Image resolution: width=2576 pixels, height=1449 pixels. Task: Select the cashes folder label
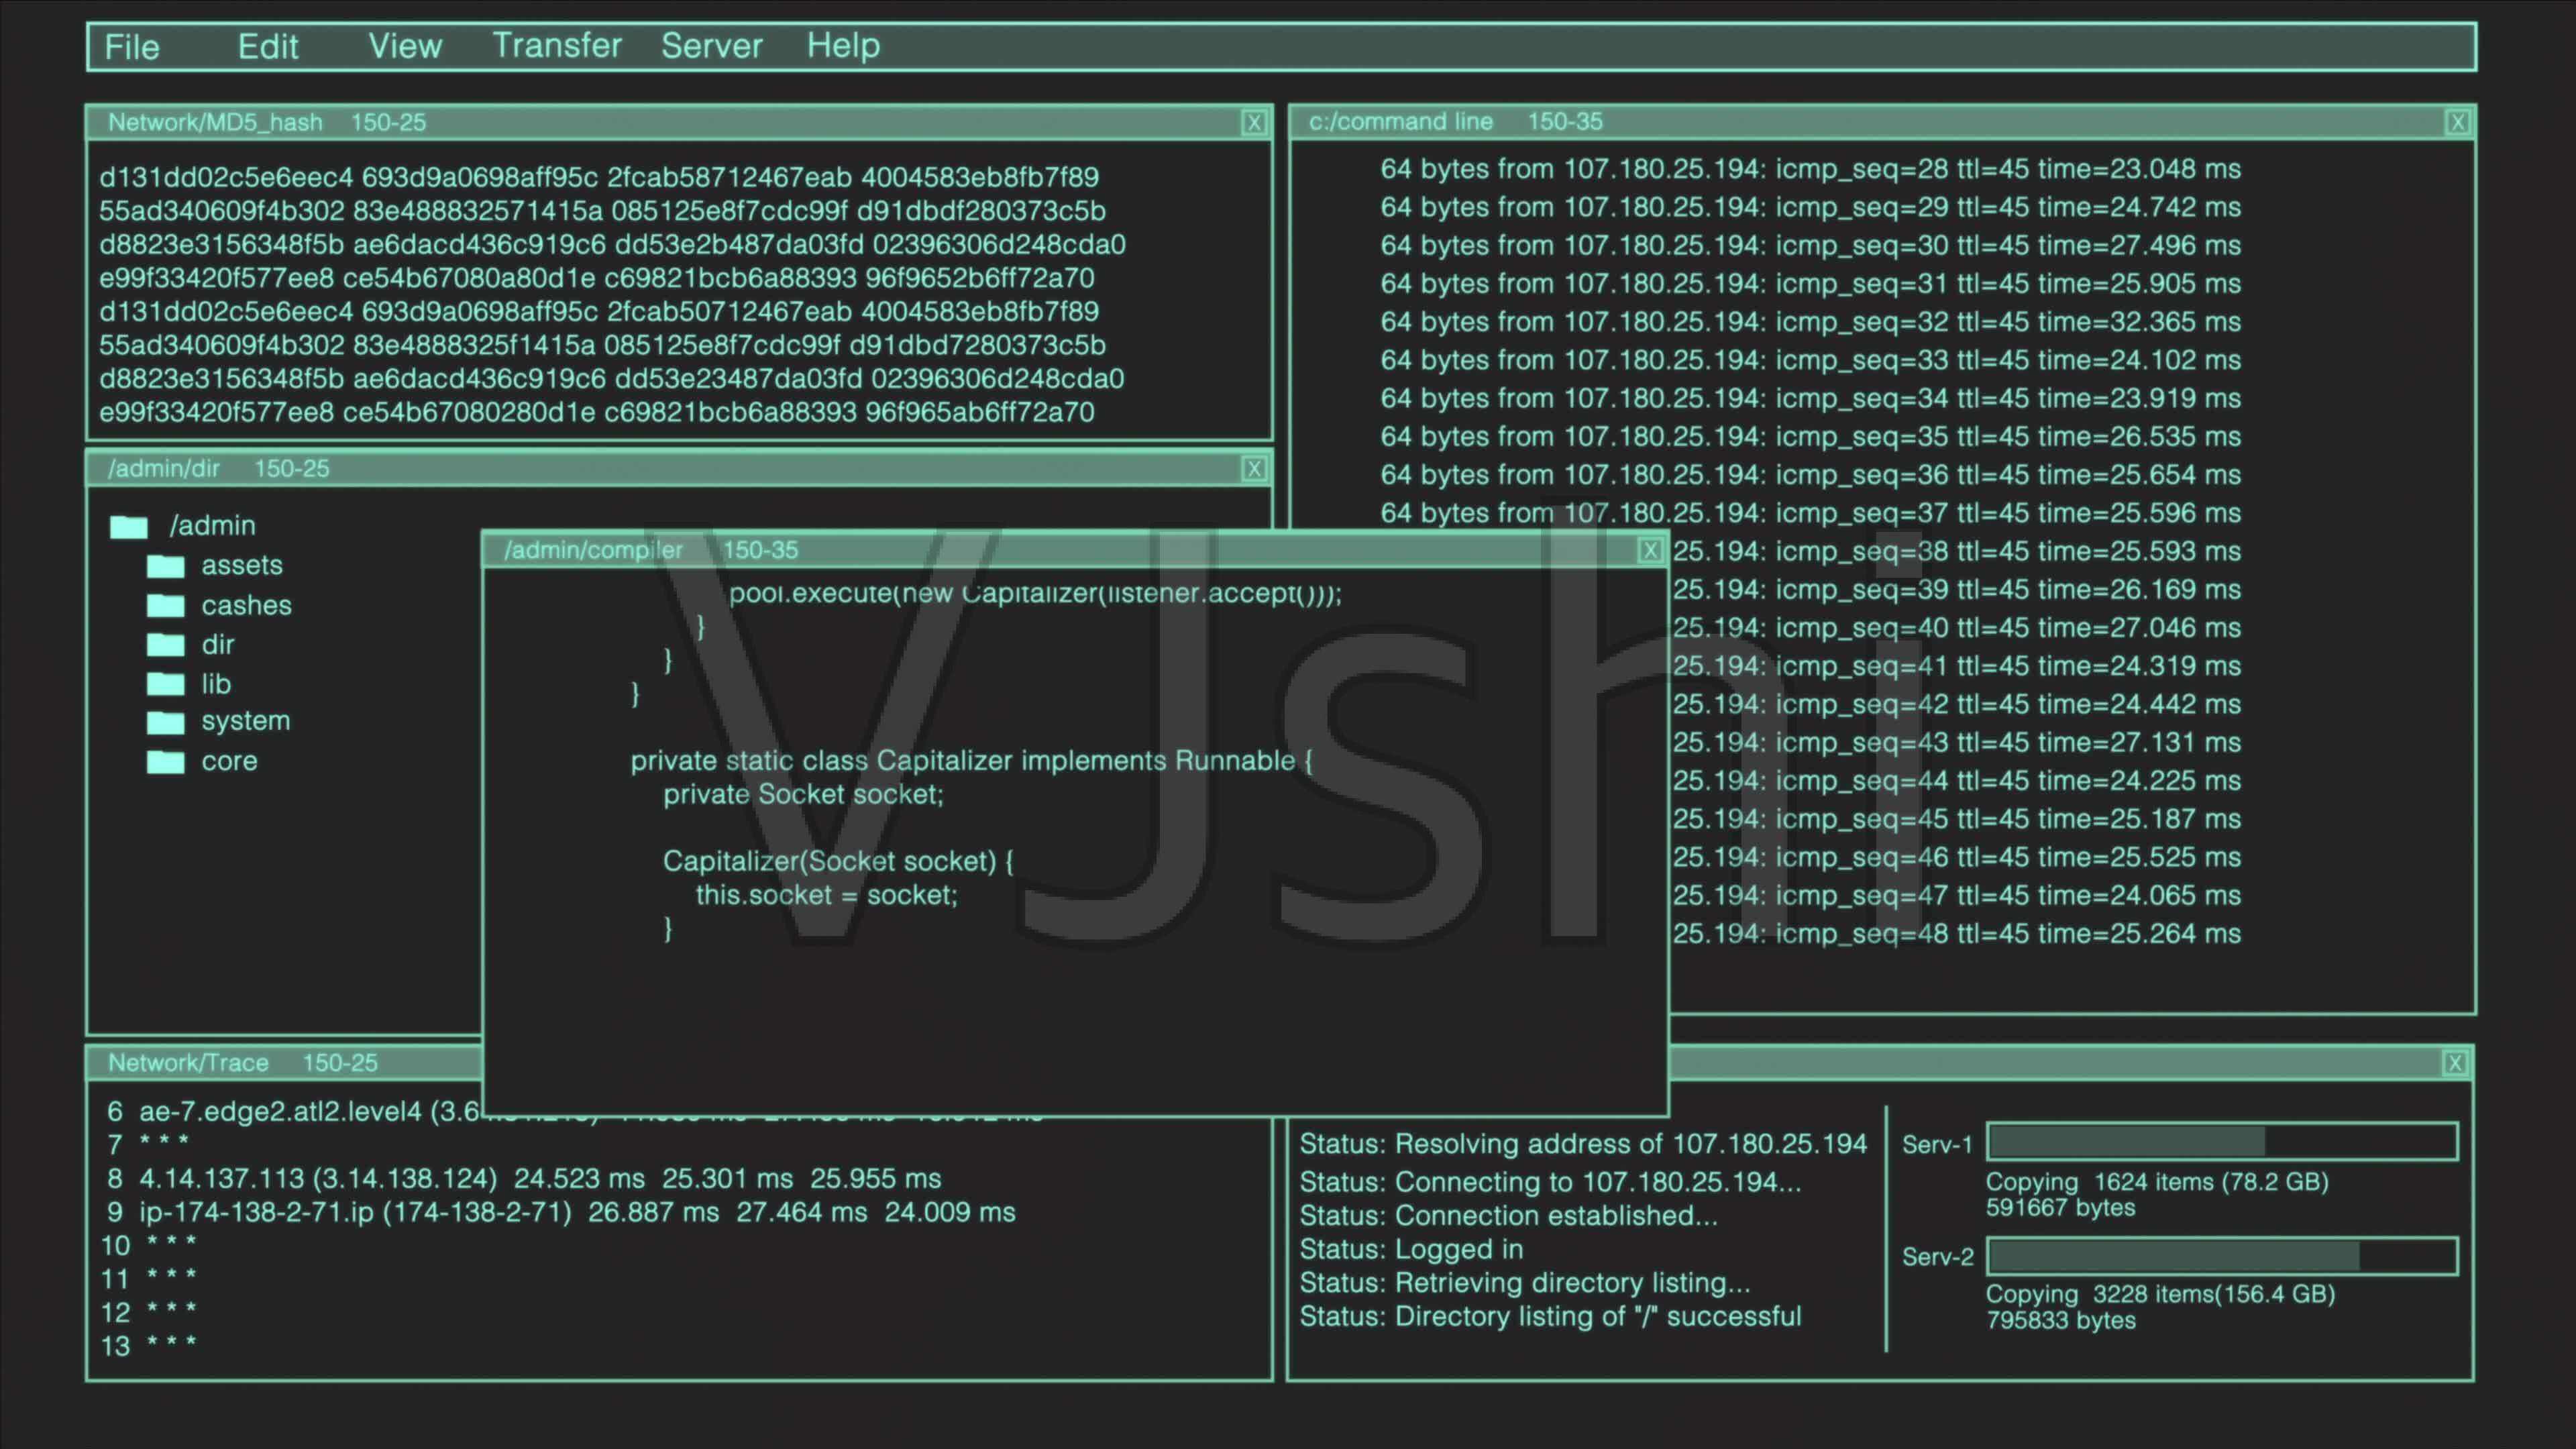tap(246, 605)
